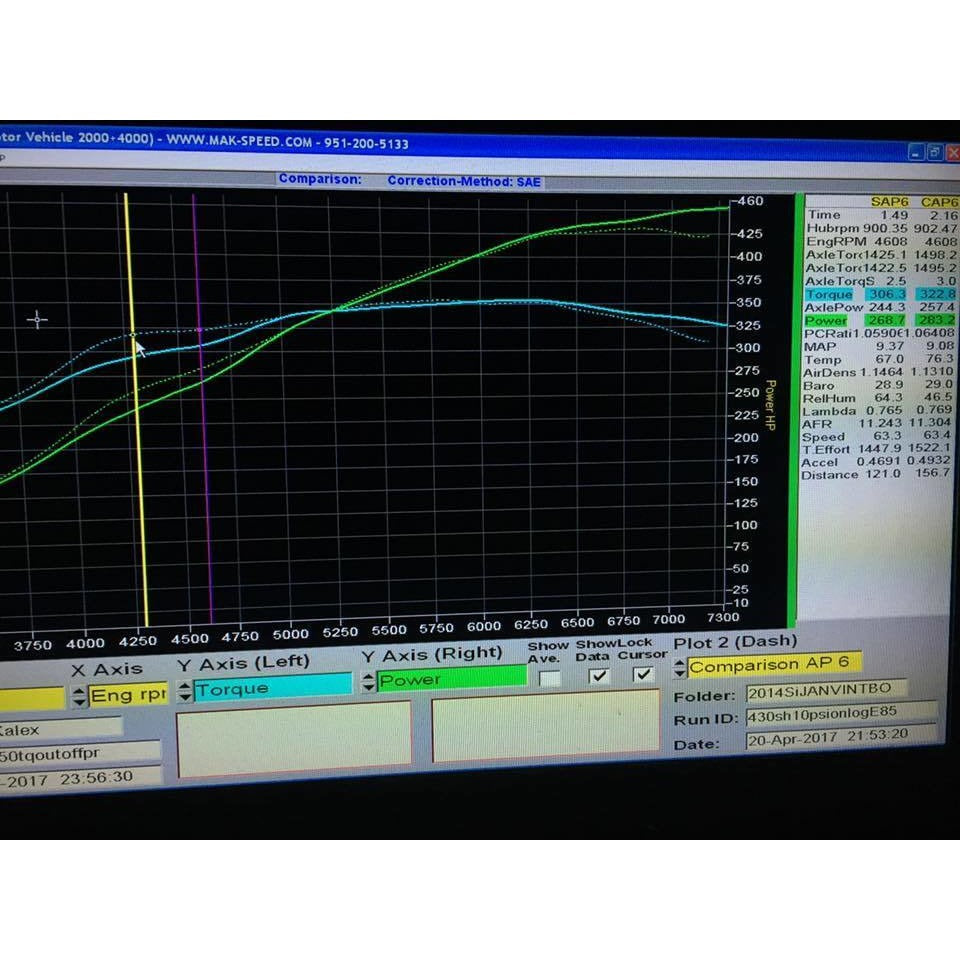
Task: Click the CAP6 column header
Action: (x=939, y=203)
